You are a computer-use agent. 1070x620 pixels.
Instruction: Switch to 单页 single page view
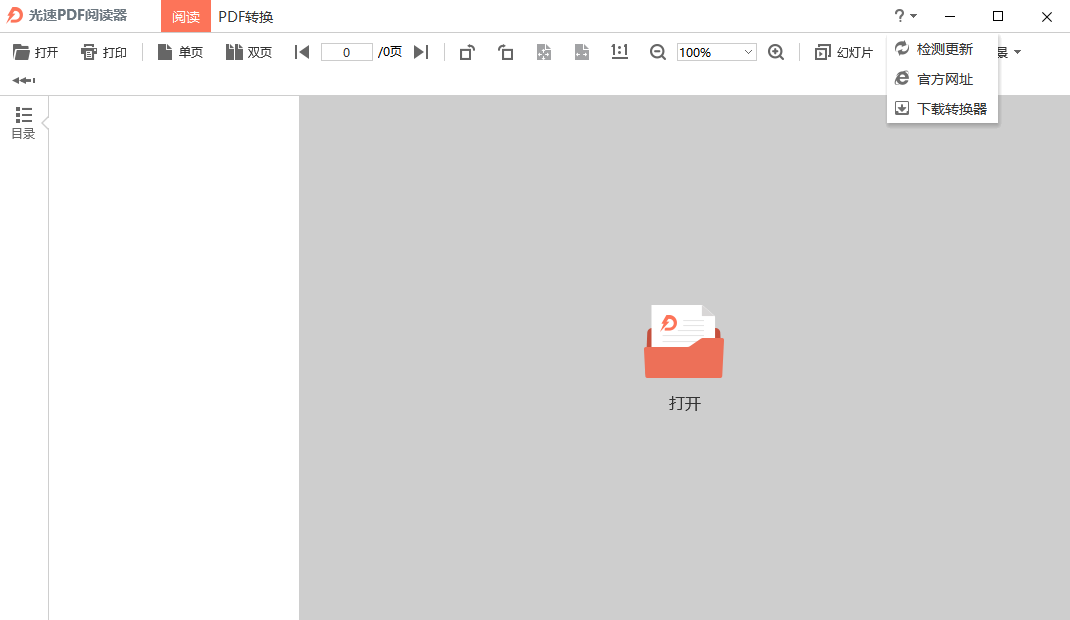point(180,53)
